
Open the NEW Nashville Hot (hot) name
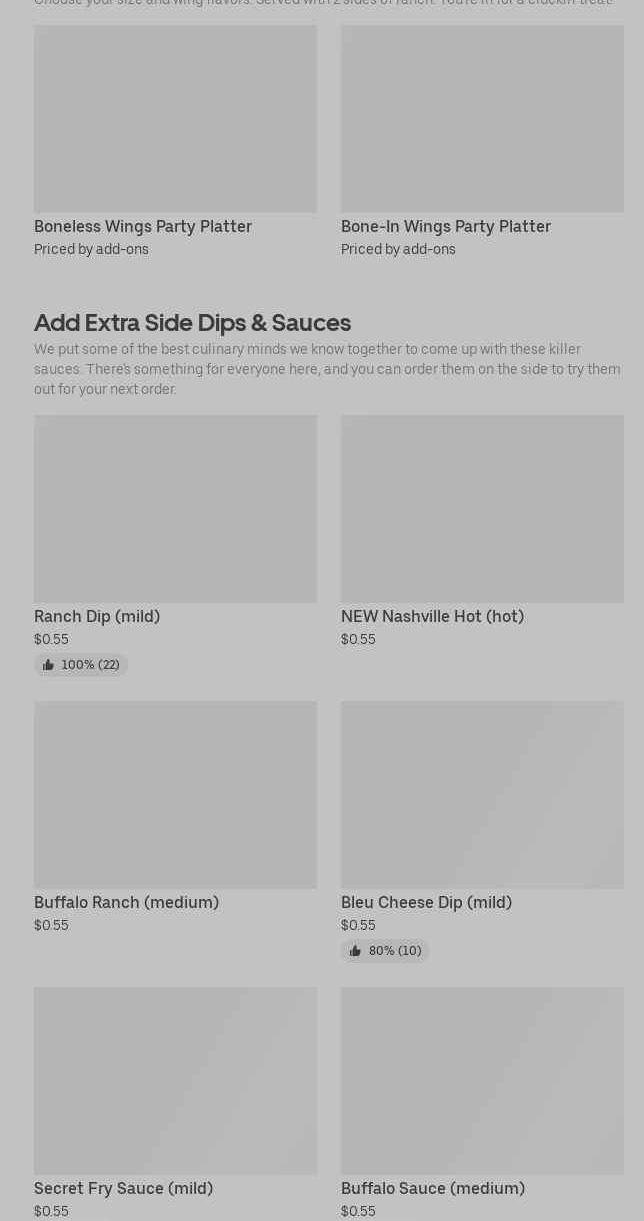pyautogui.click(x=432, y=617)
